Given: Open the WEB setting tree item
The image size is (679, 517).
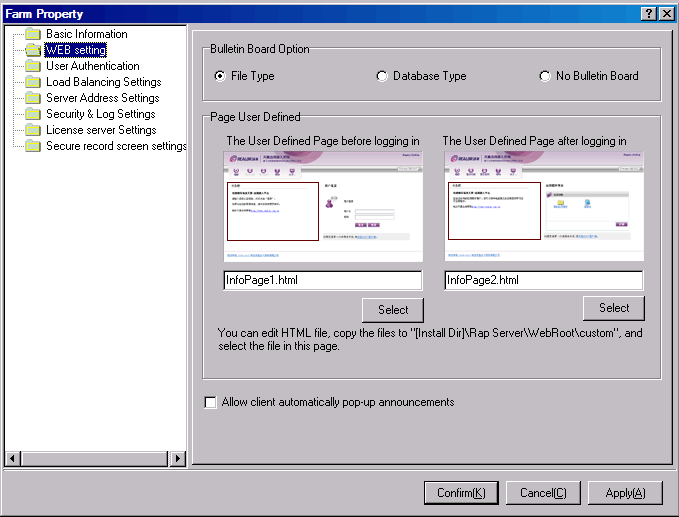Looking at the screenshot, I should pos(75,50).
